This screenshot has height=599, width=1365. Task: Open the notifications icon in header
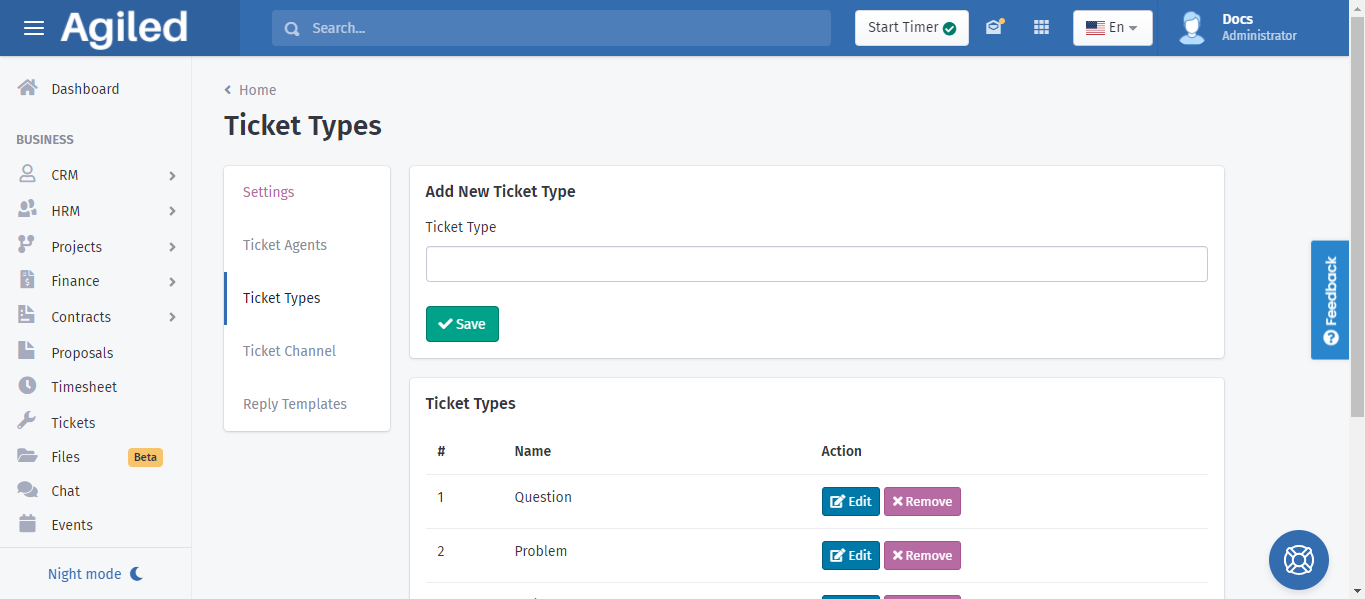pos(993,28)
